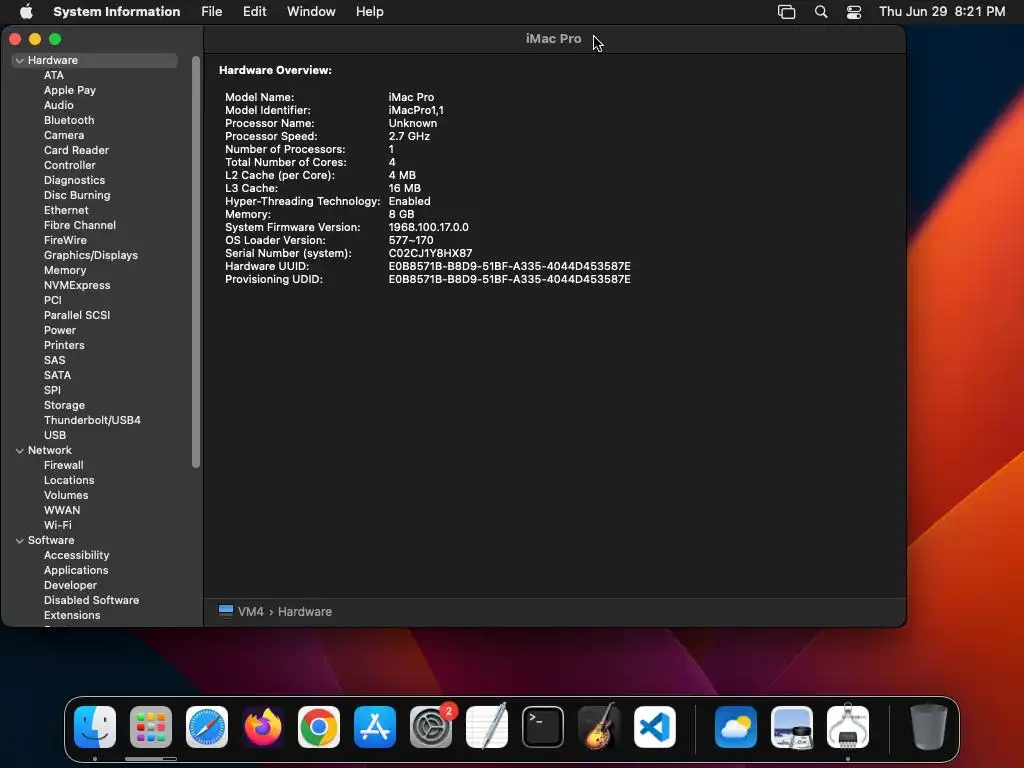Launch Google Chrome from the Dock

click(319, 727)
